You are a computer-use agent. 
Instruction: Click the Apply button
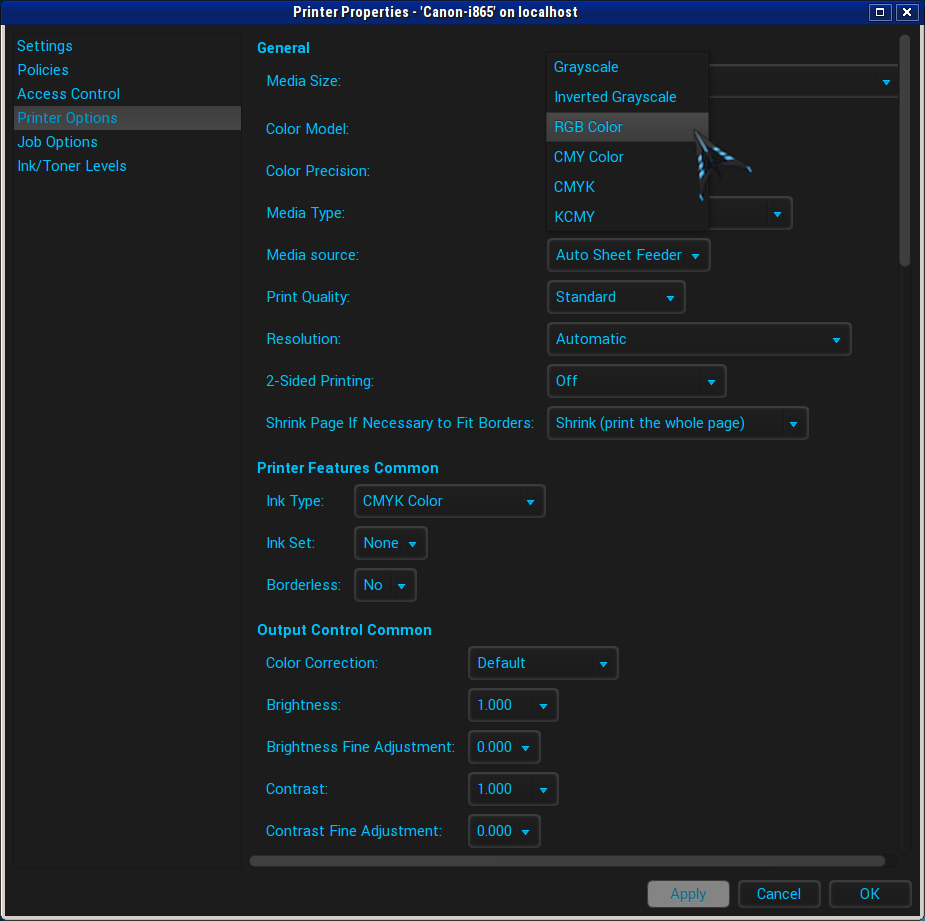(688, 894)
